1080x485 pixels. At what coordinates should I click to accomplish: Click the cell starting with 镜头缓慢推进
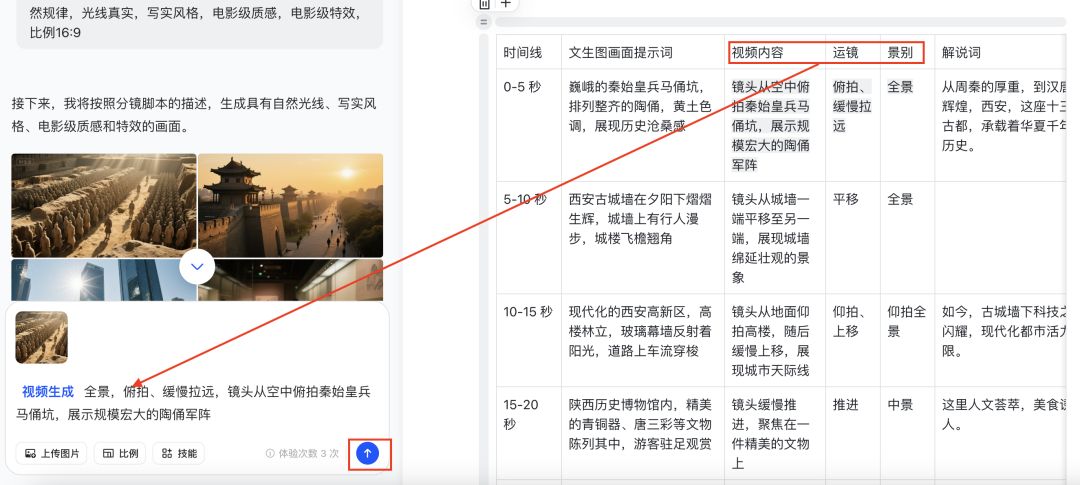(x=775, y=433)
